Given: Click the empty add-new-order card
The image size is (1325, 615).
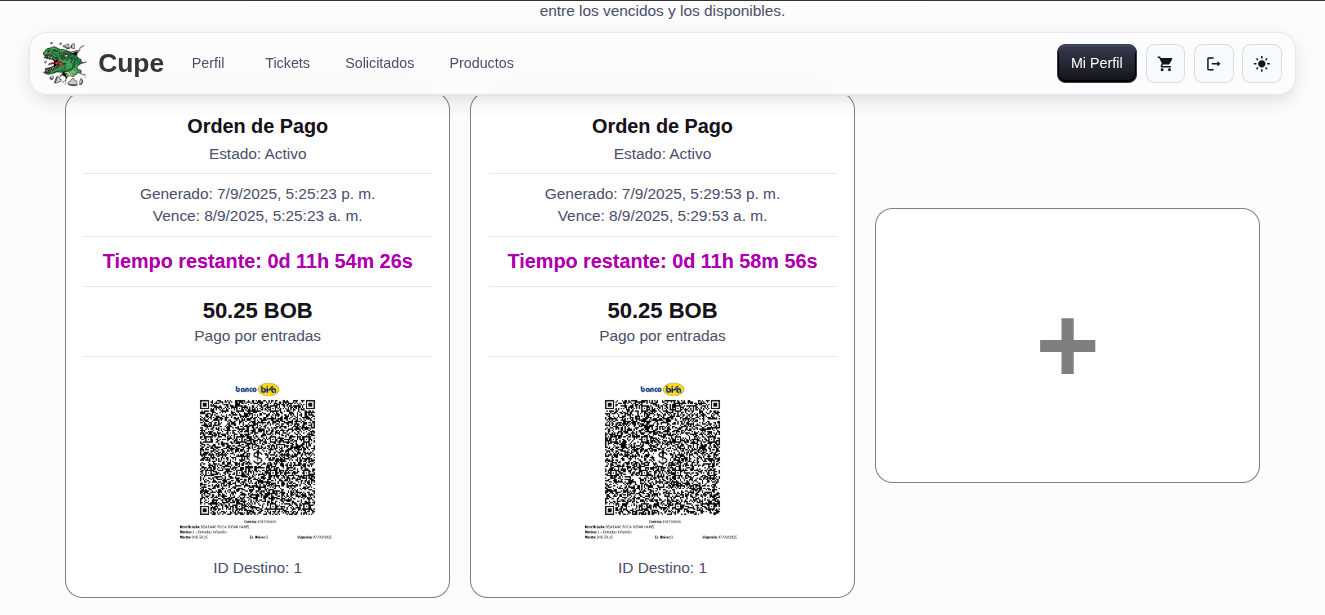Looking at the screenshot, I should pos(1067,345).
